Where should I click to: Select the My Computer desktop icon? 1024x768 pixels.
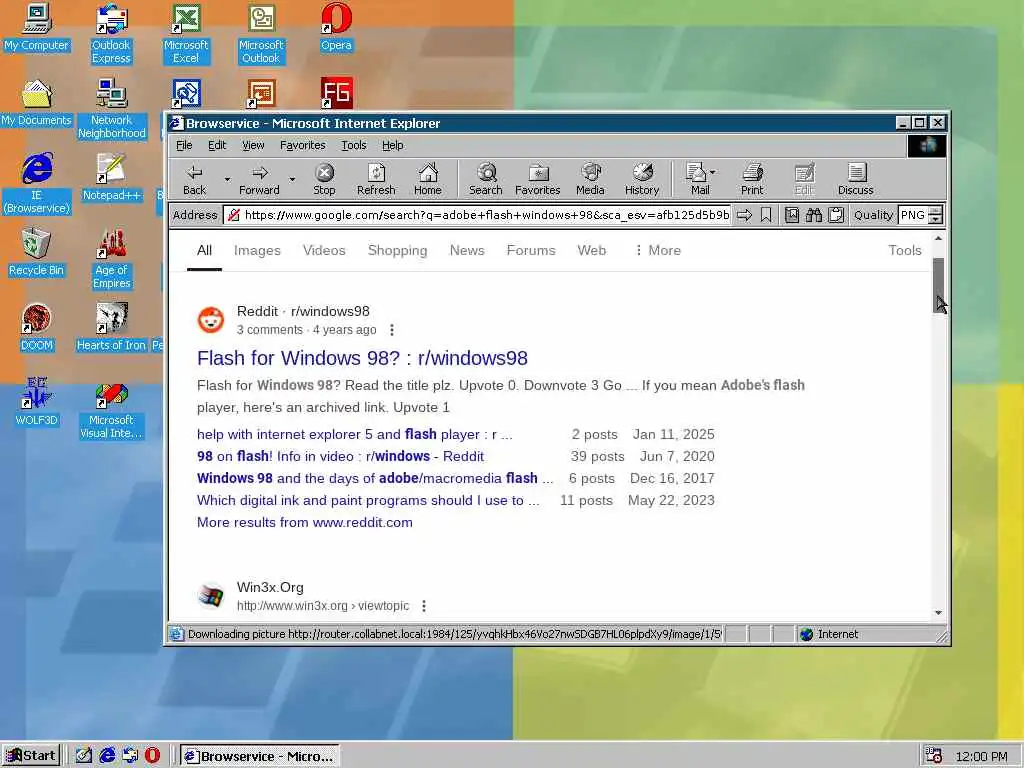[37, 28]
